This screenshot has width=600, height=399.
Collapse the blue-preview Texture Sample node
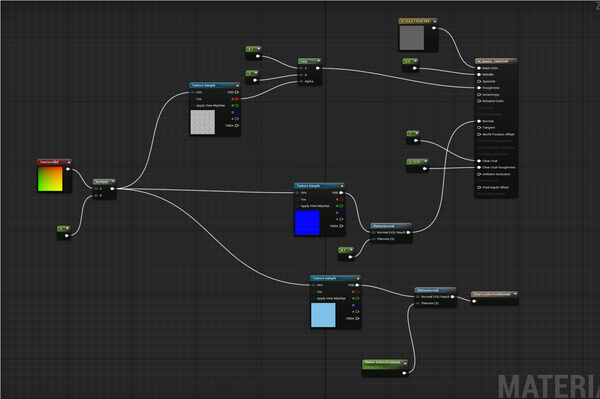pyautogui.click(x=342, y=186)
